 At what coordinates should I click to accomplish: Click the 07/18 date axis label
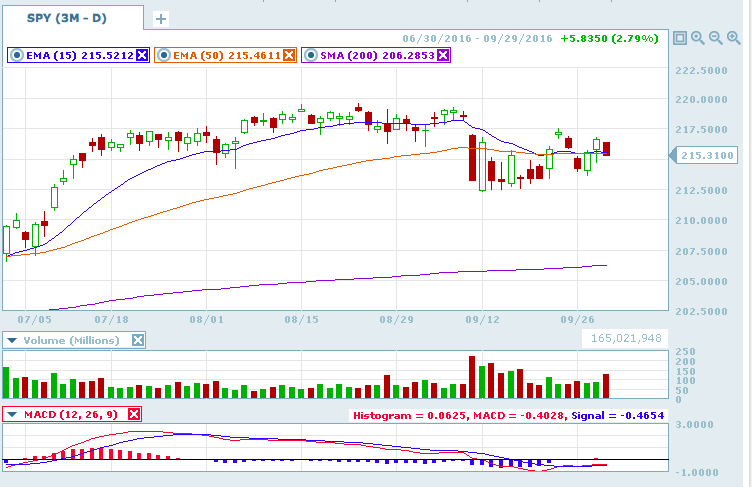point(111,319)
